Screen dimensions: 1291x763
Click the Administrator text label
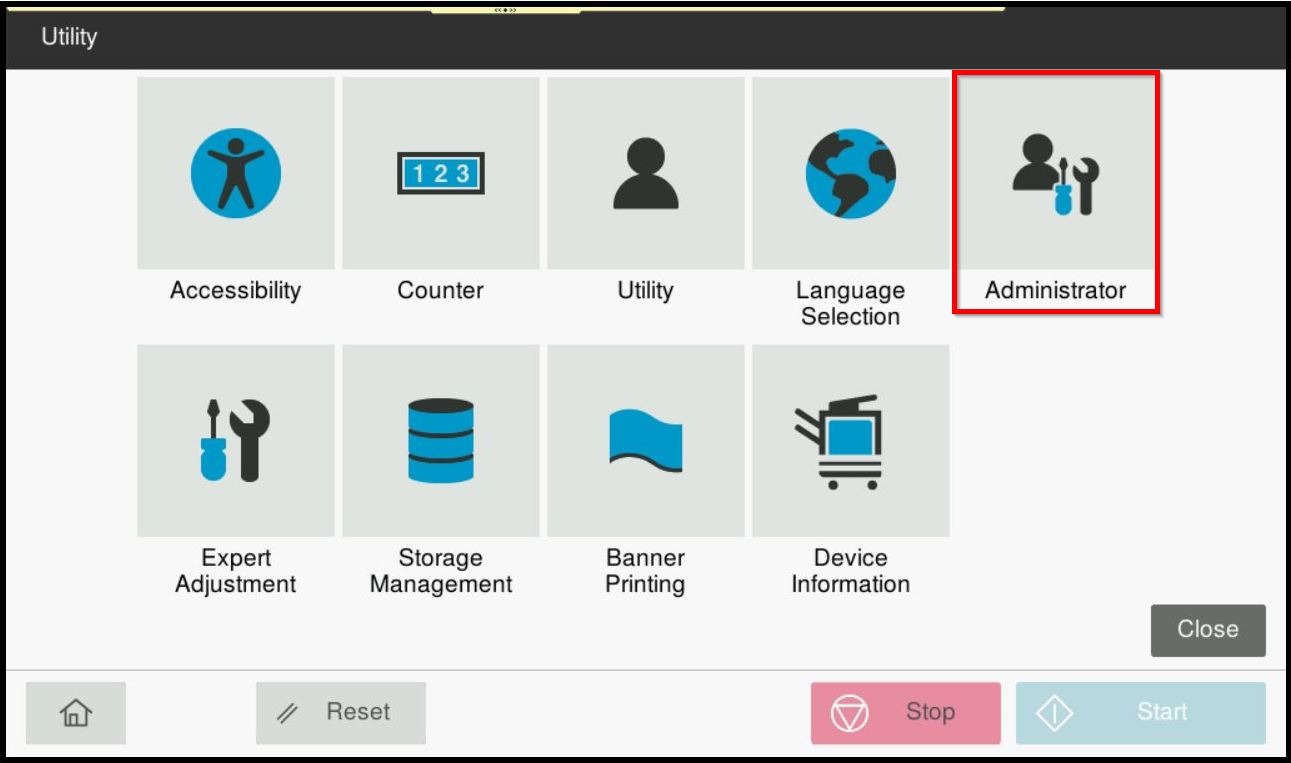tap(1055, 291)
